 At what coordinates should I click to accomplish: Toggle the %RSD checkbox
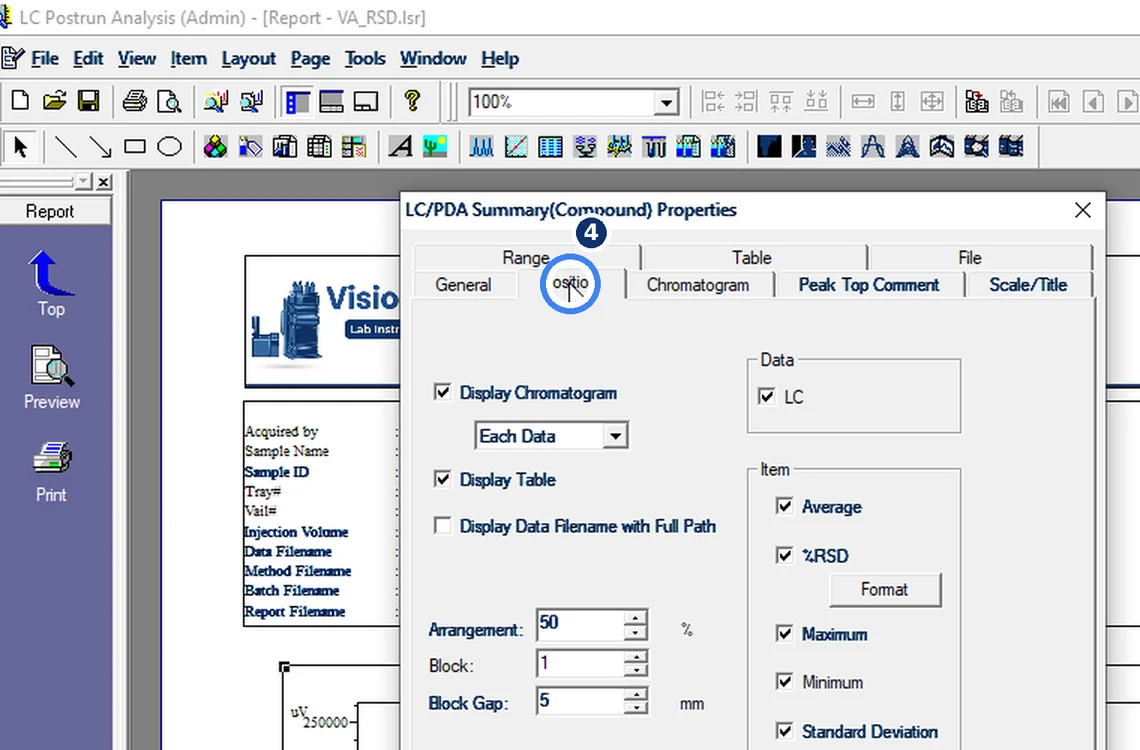[784, 556]
